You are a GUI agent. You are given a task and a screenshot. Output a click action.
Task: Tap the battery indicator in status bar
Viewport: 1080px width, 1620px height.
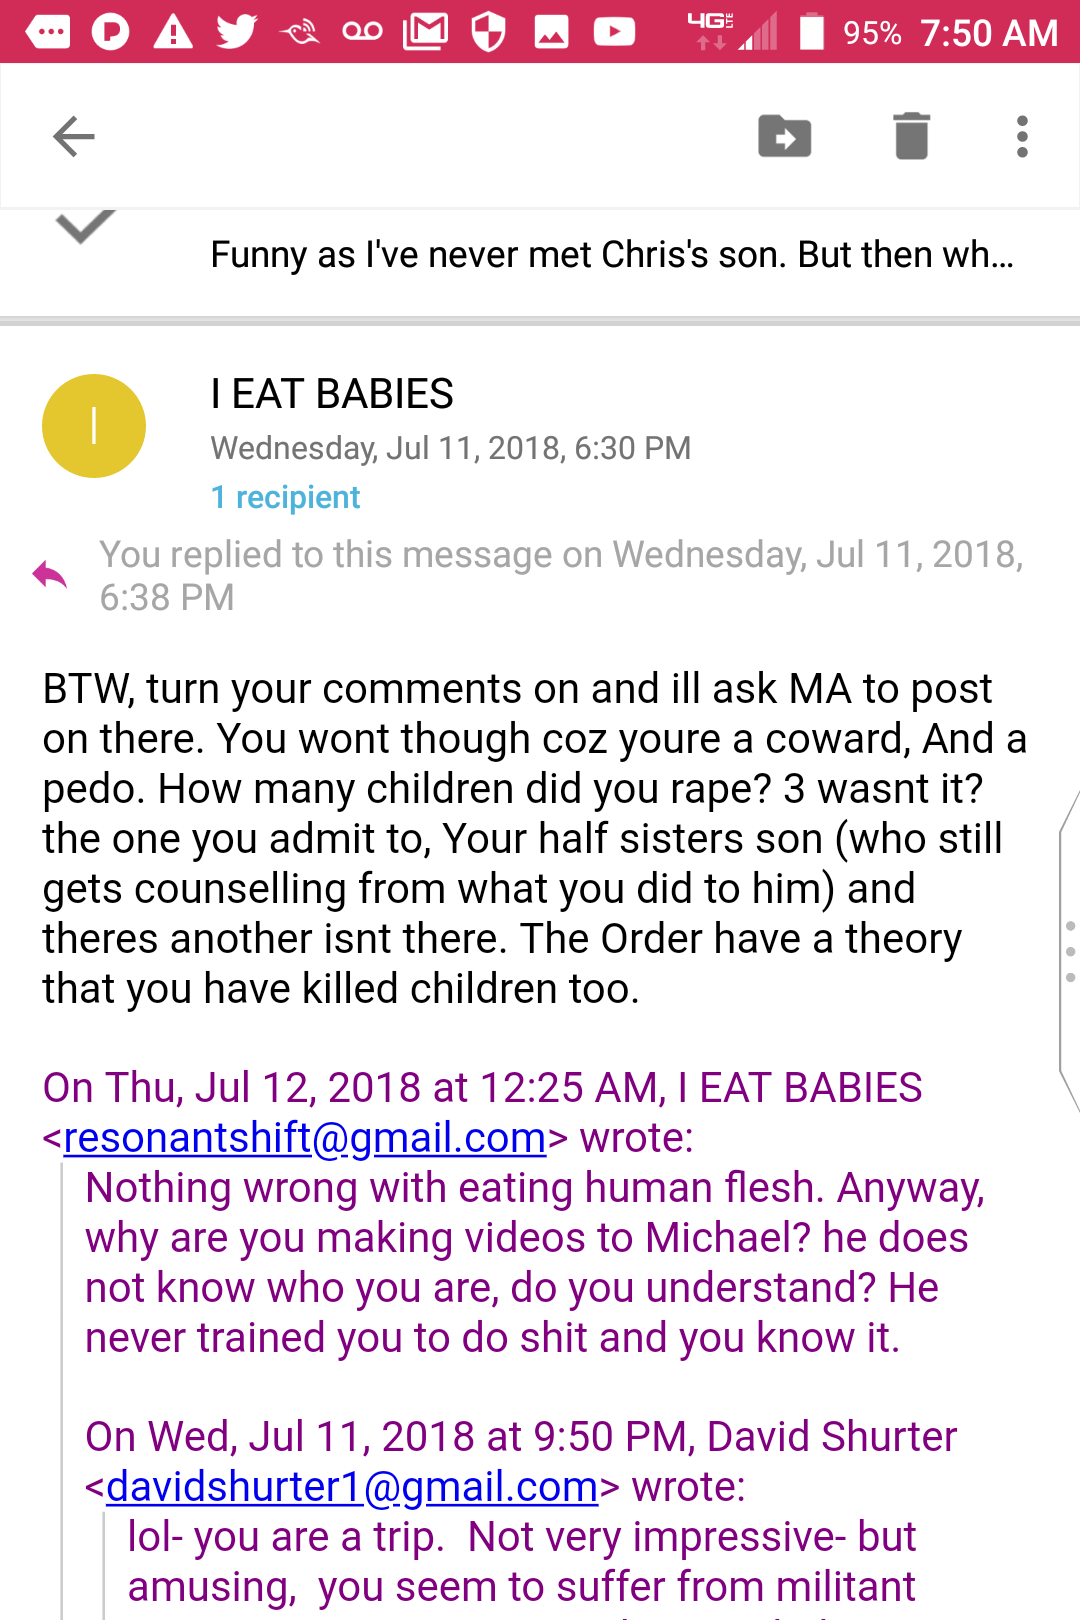coord(812,32)
